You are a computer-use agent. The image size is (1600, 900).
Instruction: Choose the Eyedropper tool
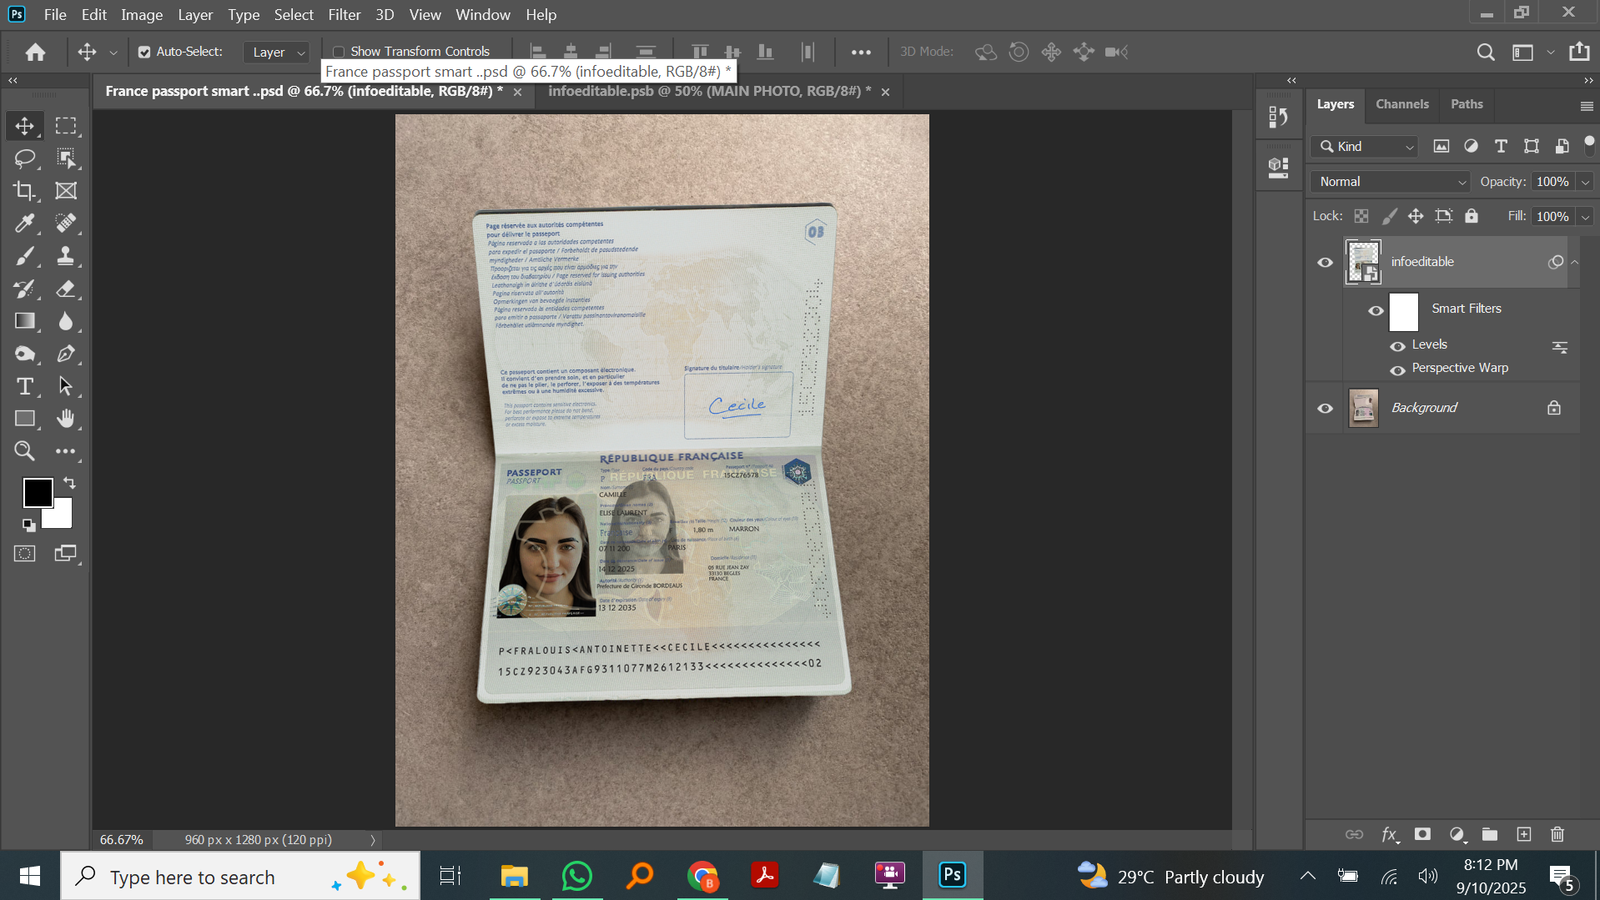(x=25, y=223)
